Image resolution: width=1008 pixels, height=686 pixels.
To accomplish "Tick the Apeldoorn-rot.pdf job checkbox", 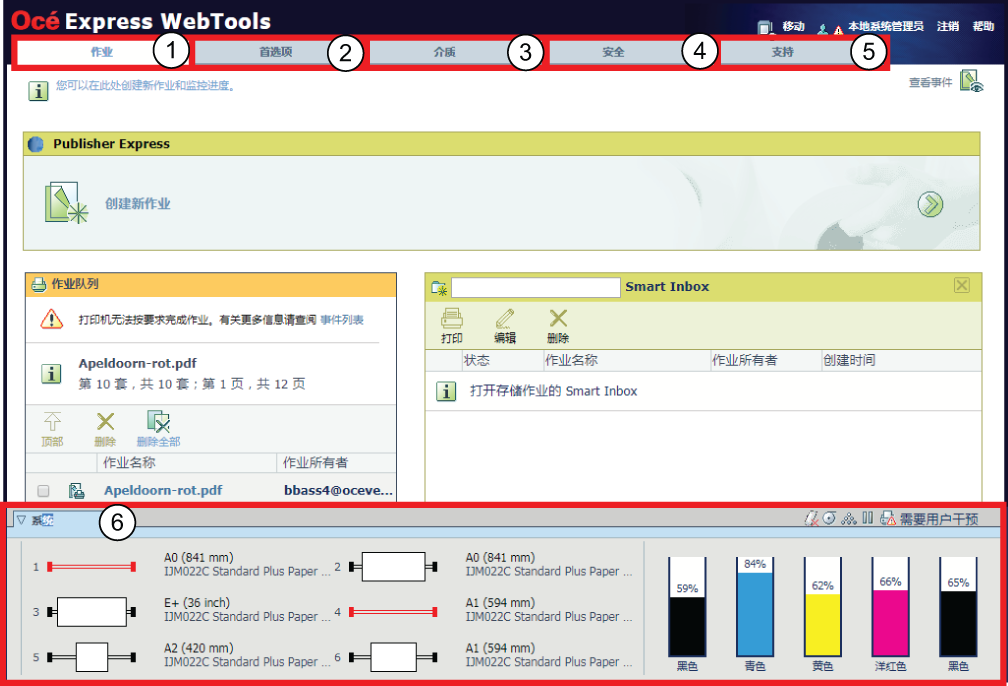I will pos(43,491).
